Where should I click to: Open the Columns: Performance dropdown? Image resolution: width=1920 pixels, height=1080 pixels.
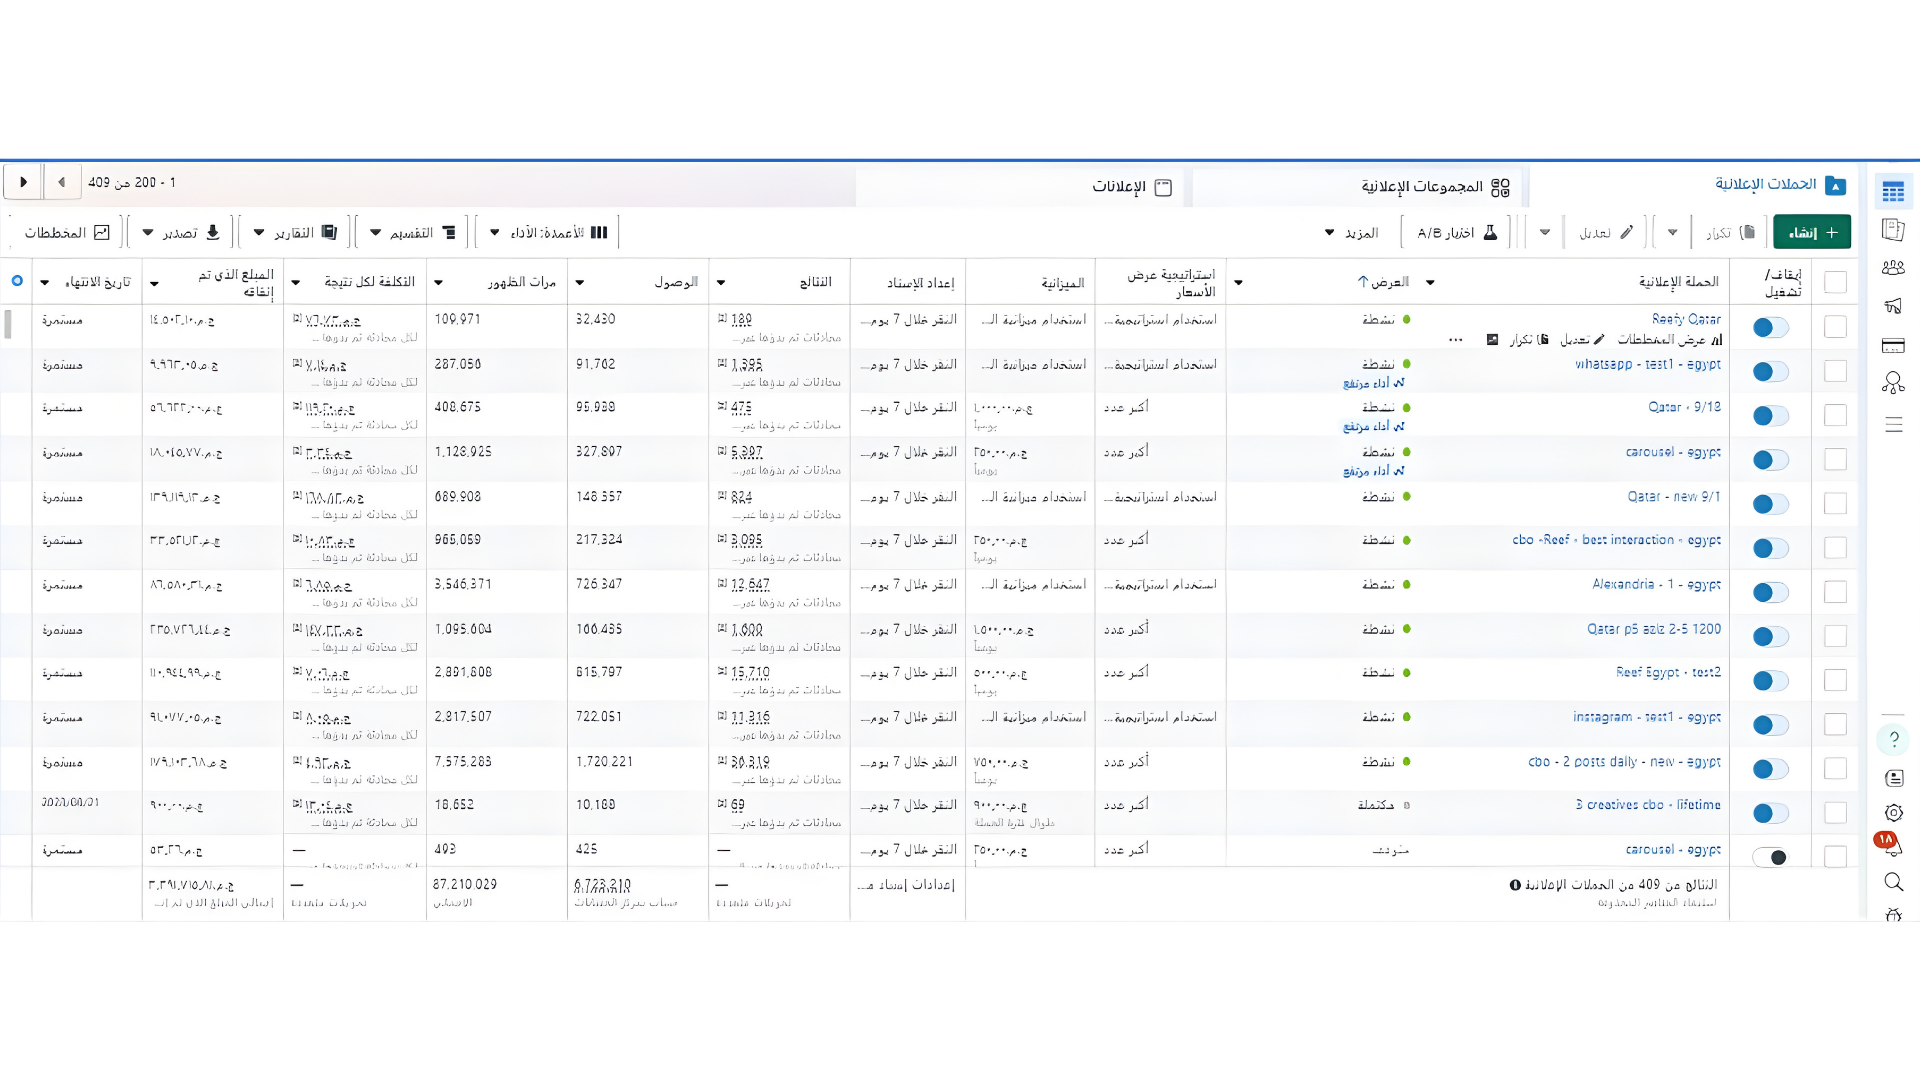pos(548,233)
